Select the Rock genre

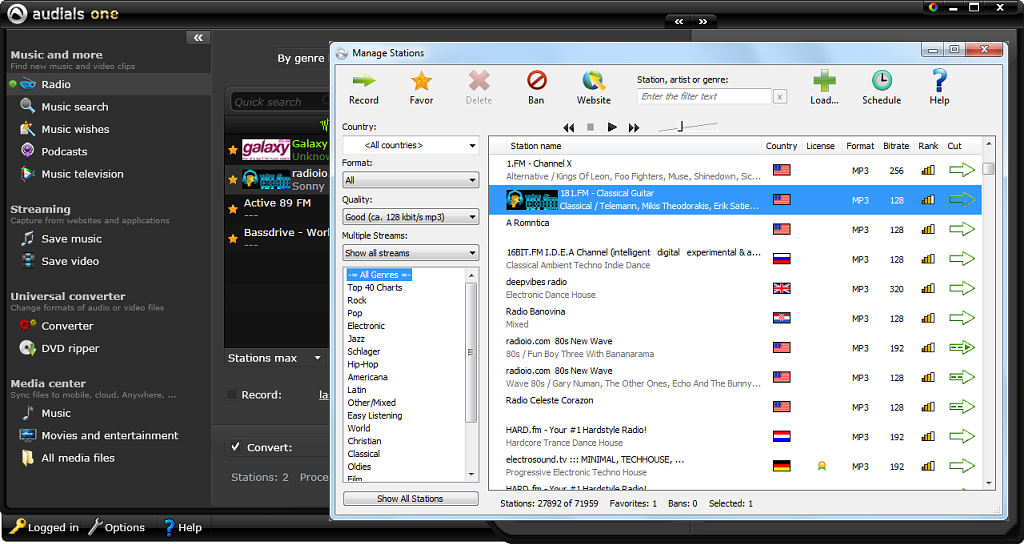point(357,300)
